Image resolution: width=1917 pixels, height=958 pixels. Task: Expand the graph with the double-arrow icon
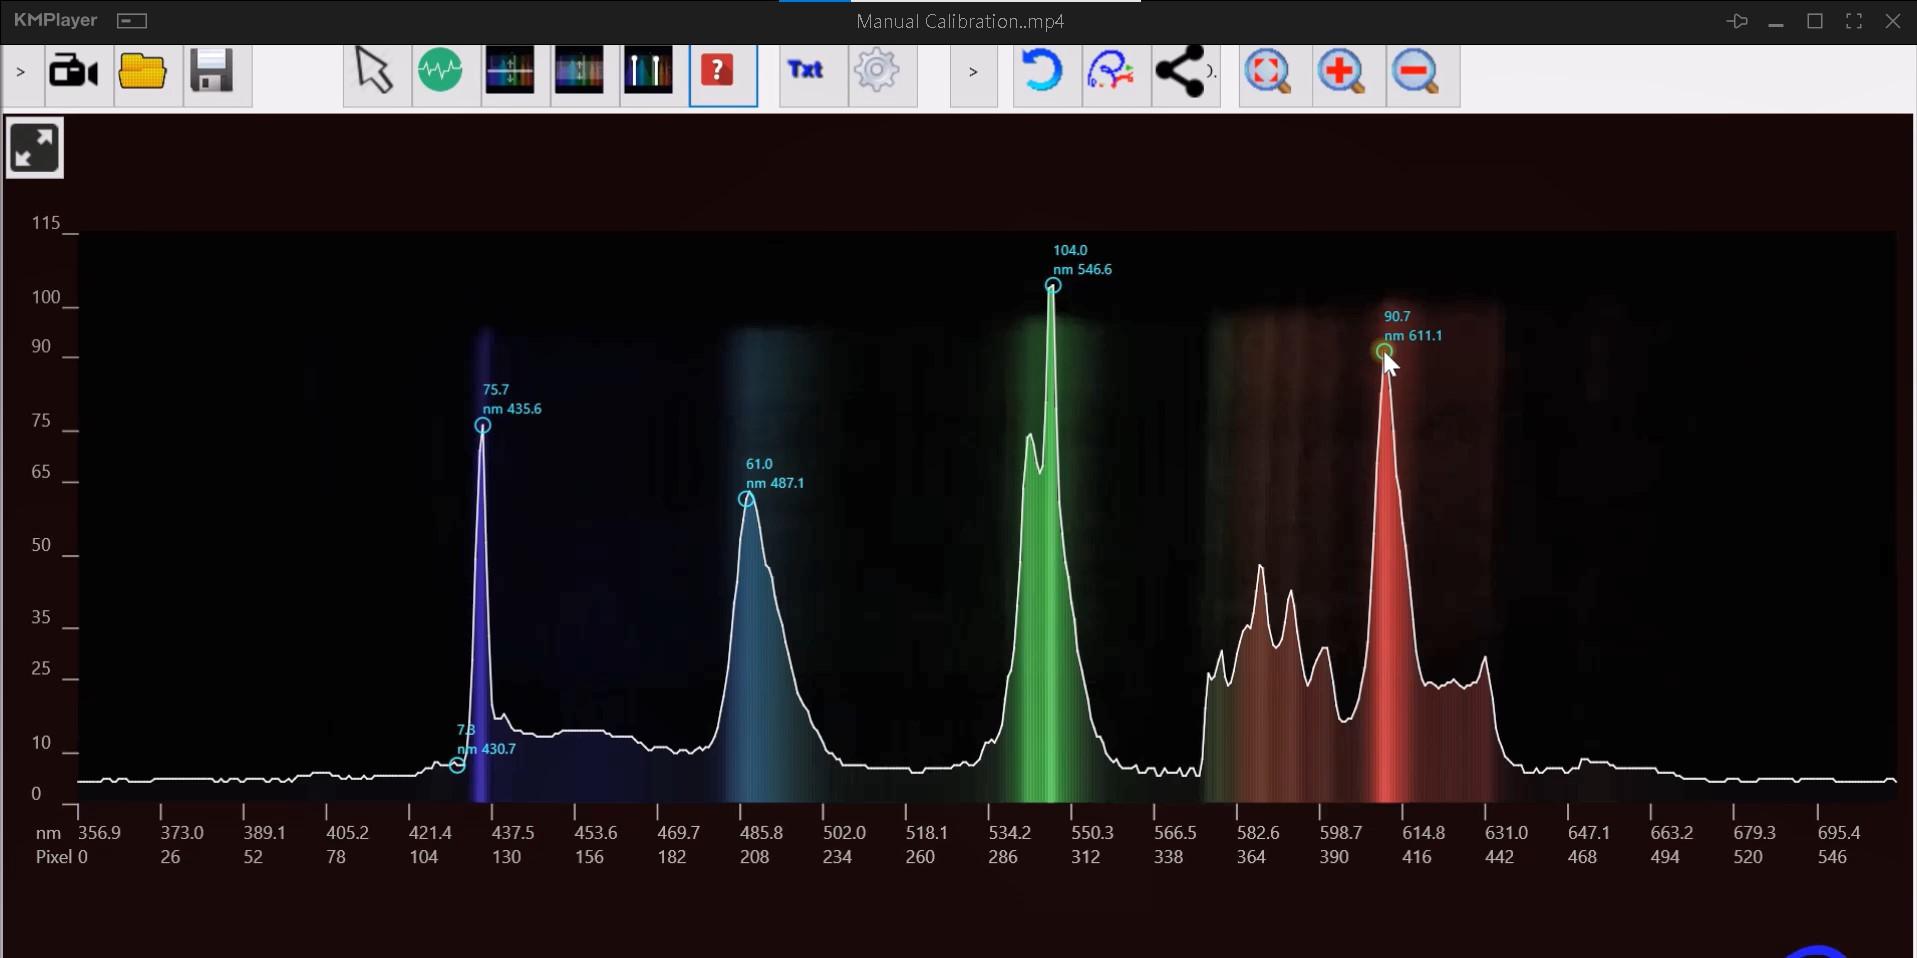pos(34,147)
